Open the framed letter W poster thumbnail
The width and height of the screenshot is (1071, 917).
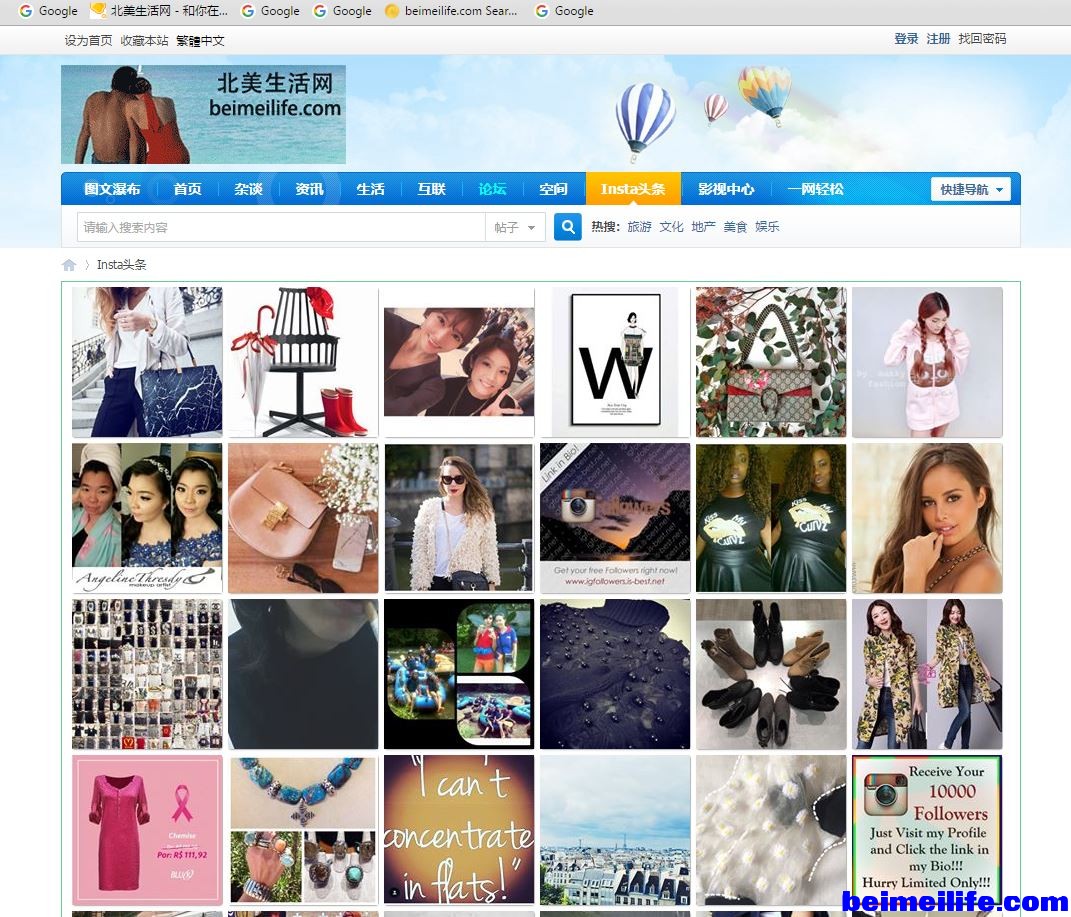coord(615,362)
